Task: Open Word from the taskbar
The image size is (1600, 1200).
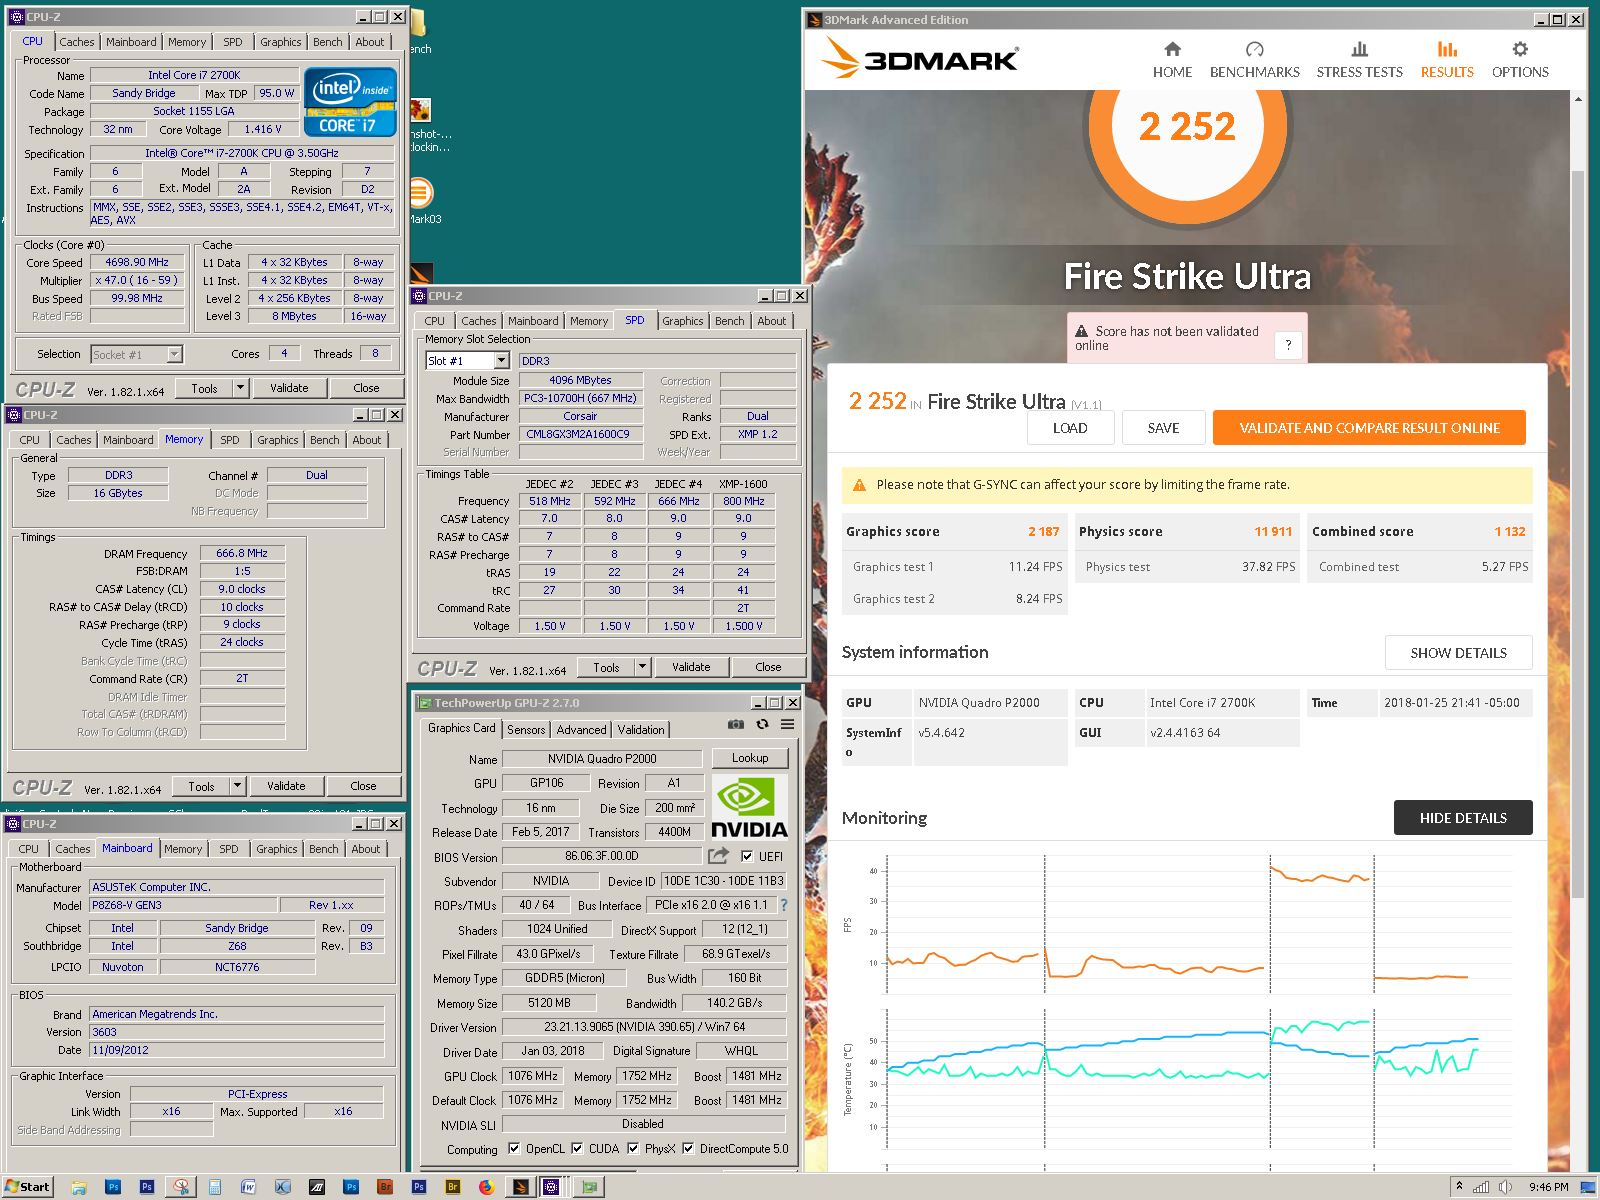Action: pos(249,1187)
